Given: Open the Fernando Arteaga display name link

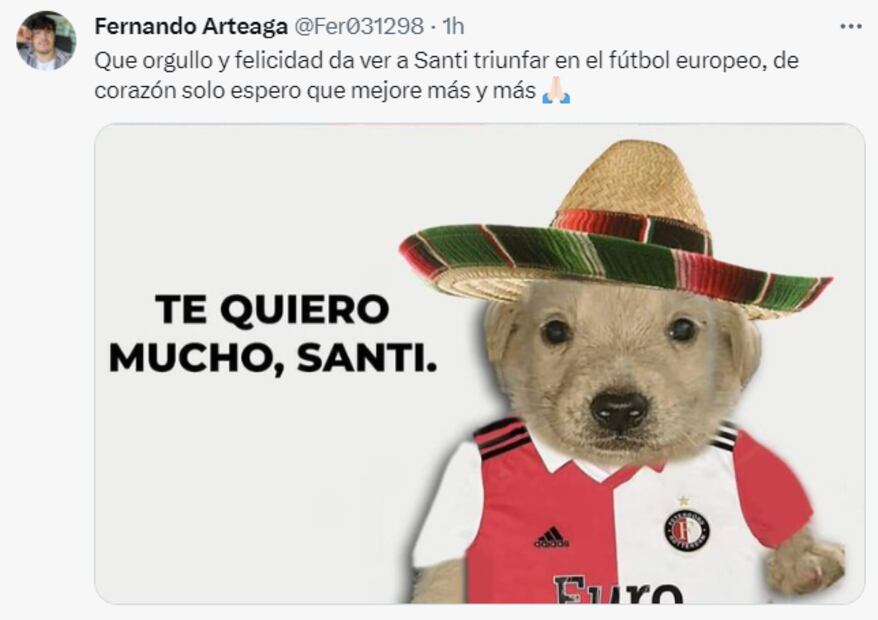Looking at the screenshot, I should (191, 26).
